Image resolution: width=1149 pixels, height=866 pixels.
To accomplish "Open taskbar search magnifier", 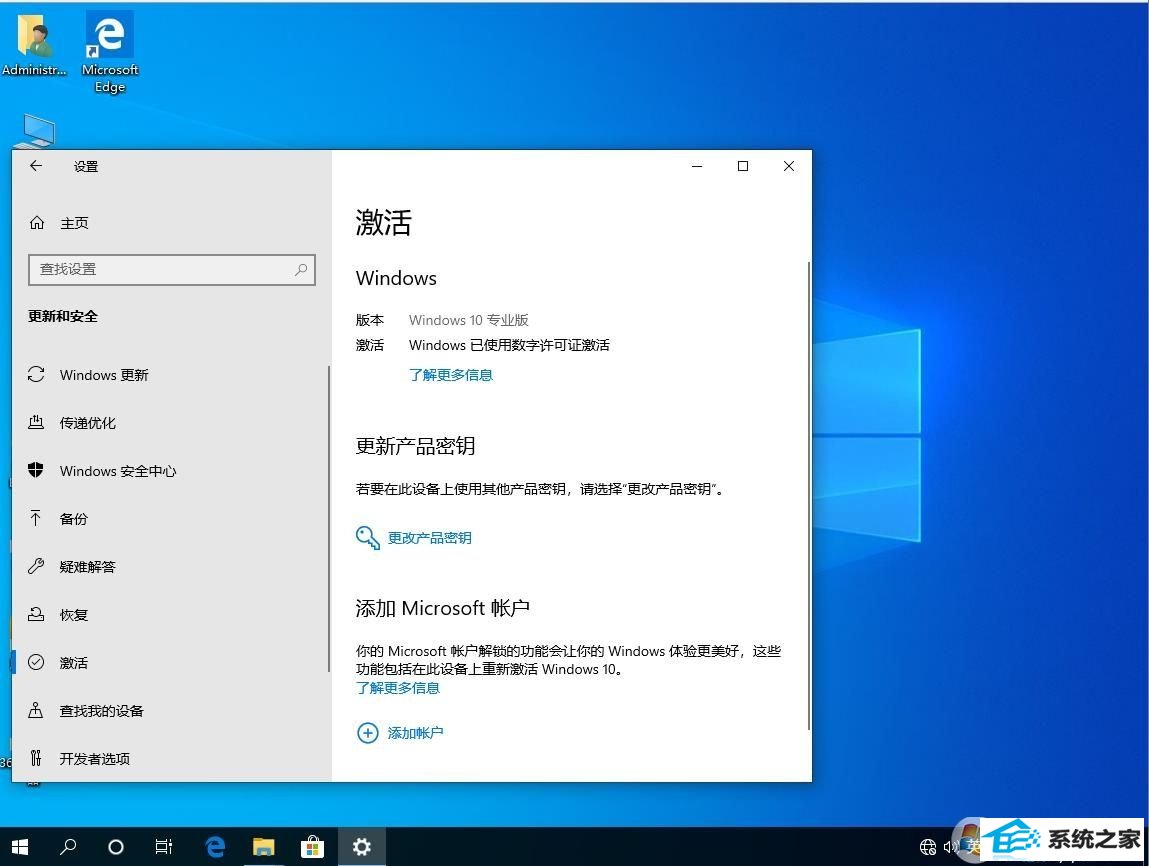I will (x=68, y=847).
